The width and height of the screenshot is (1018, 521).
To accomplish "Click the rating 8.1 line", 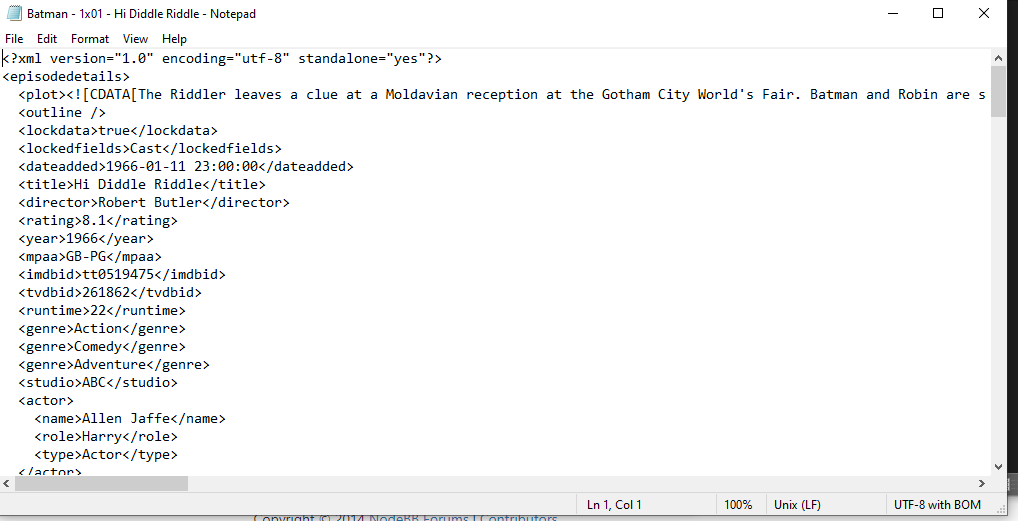I will click(98, 221).
